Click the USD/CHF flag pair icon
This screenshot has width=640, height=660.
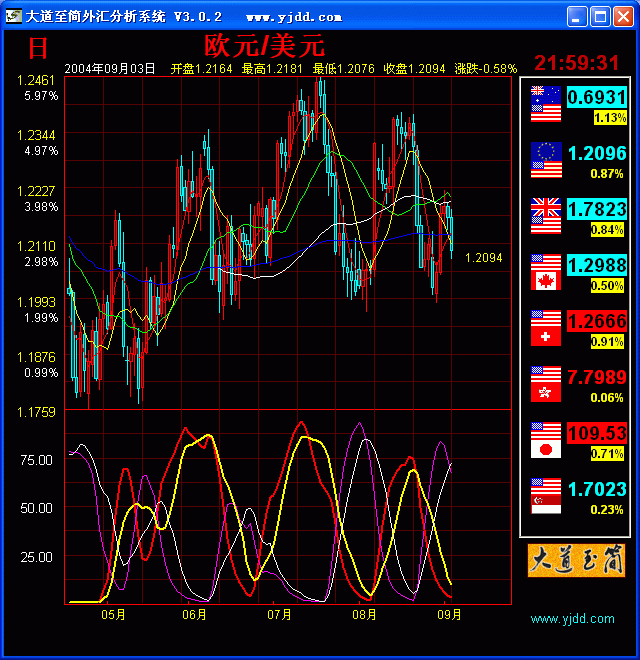click(546, 328)
